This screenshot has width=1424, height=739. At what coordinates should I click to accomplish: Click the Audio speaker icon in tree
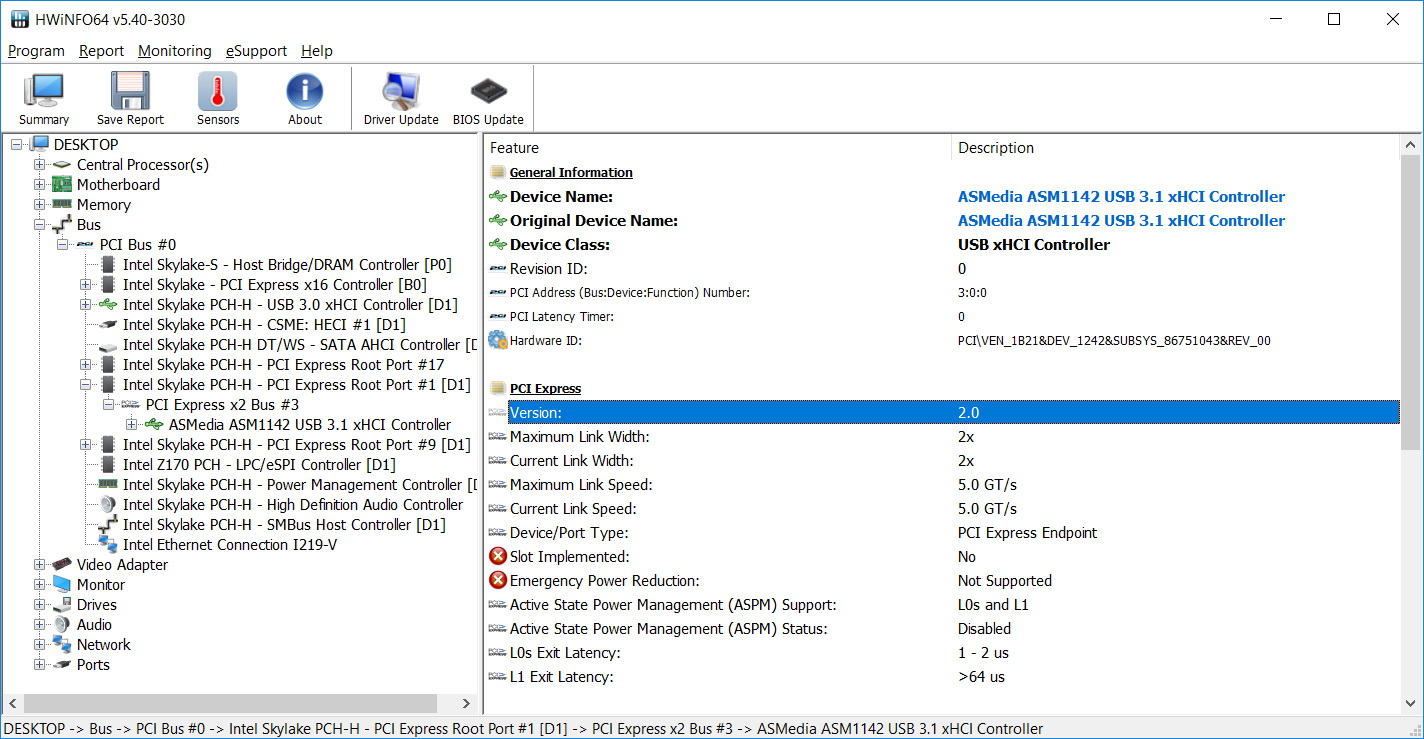[x=62, y=625]
